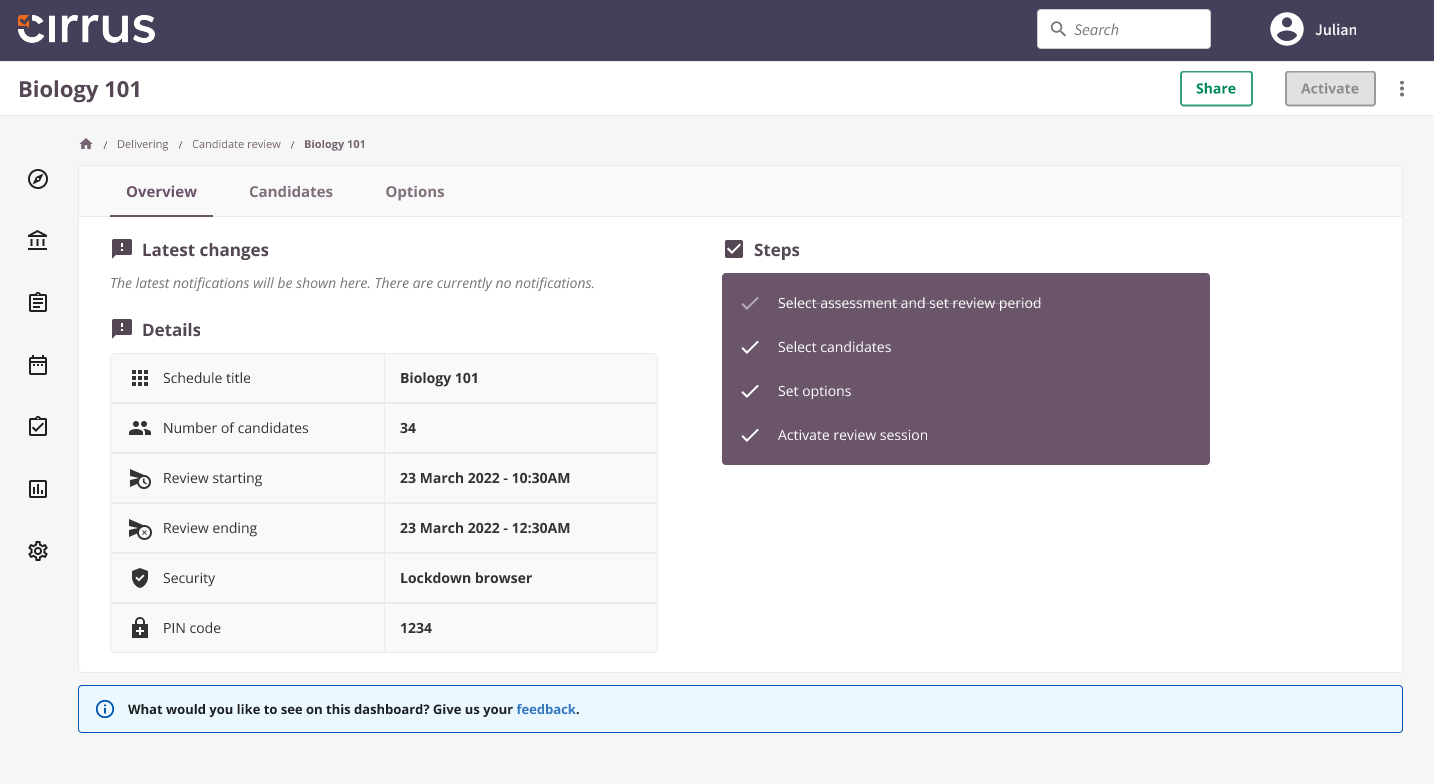Open the Delivering breadcrumb
Image resolution: width=1434 pixels, height=784 pixels.
(142, 144)
